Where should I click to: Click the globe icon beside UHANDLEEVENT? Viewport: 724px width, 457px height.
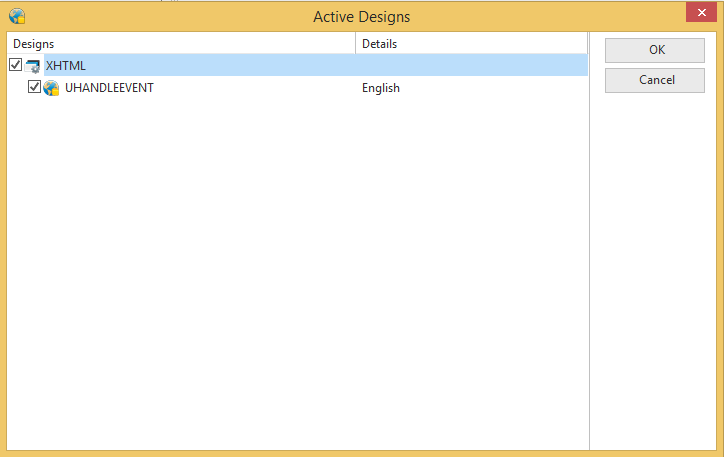coord(51,88)
